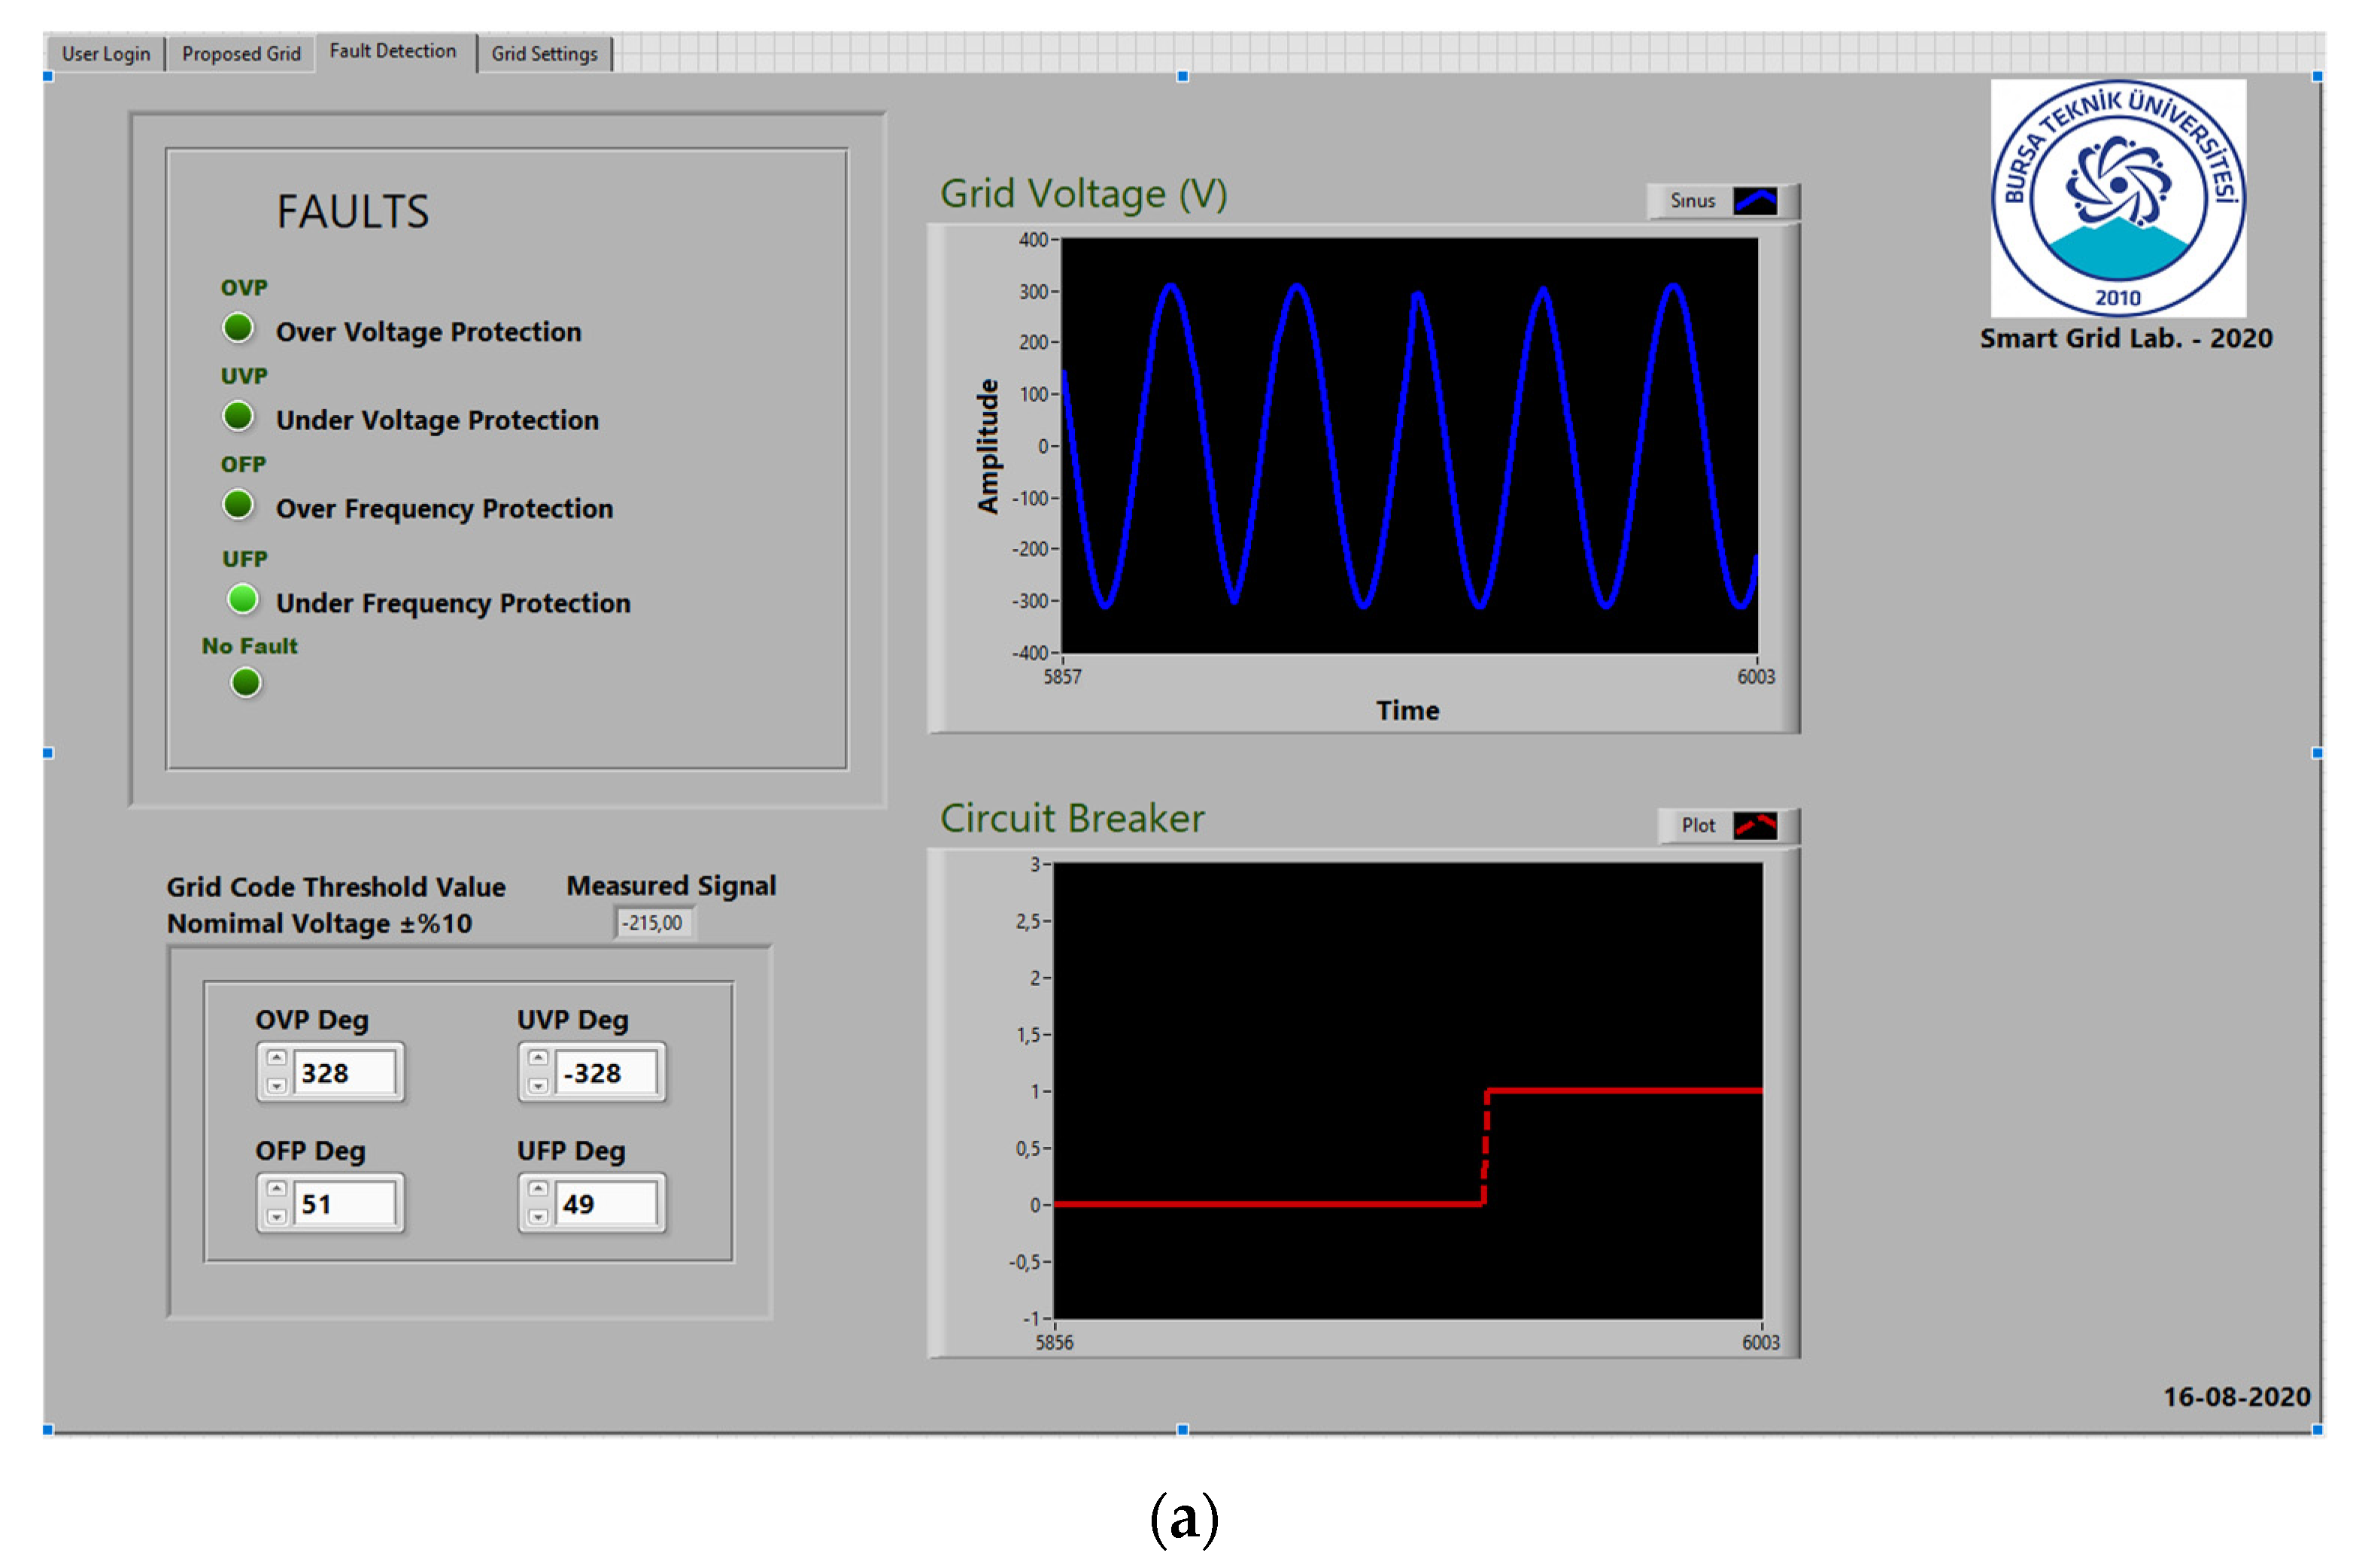Viewport: 2359px width, 1568px height.
Task: Click the No Fault LED indicator
Action: 245,682
